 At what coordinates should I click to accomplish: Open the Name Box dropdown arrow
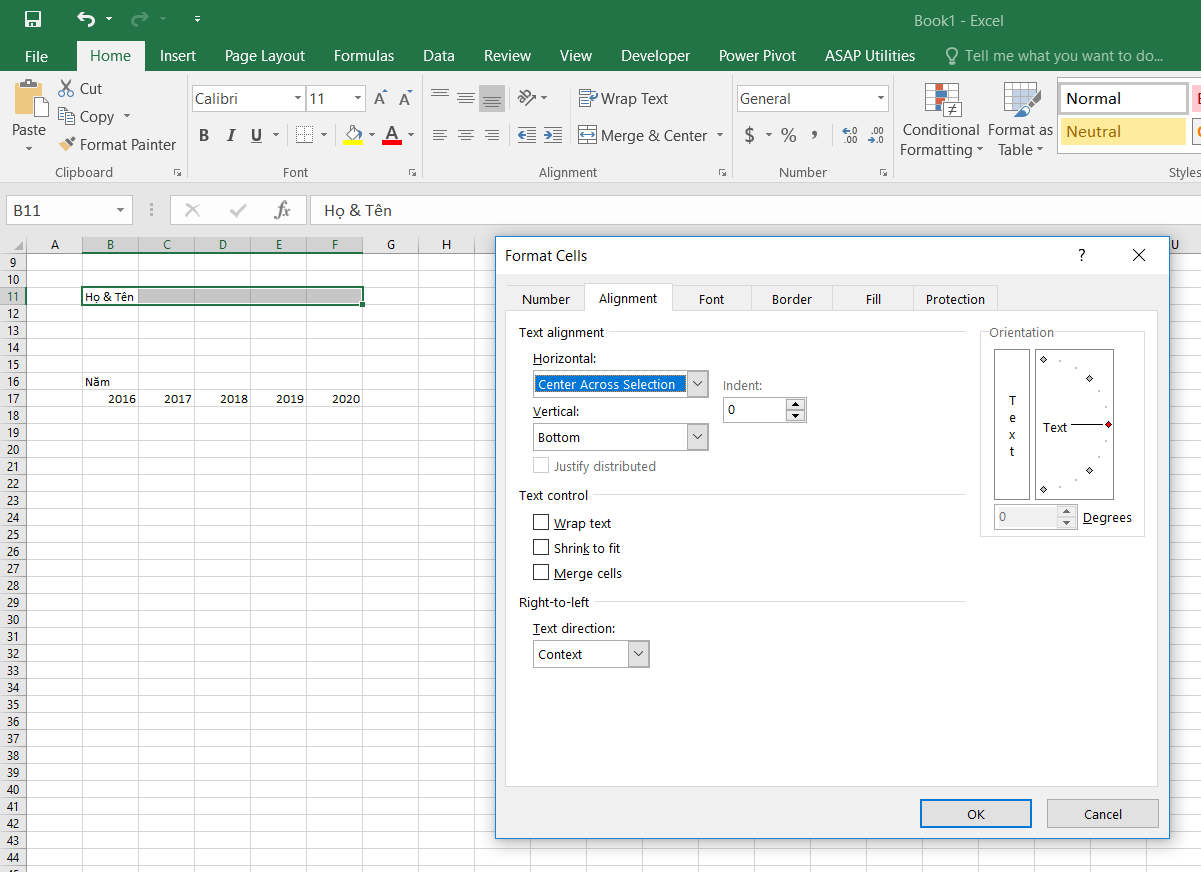tap(121, 211)
